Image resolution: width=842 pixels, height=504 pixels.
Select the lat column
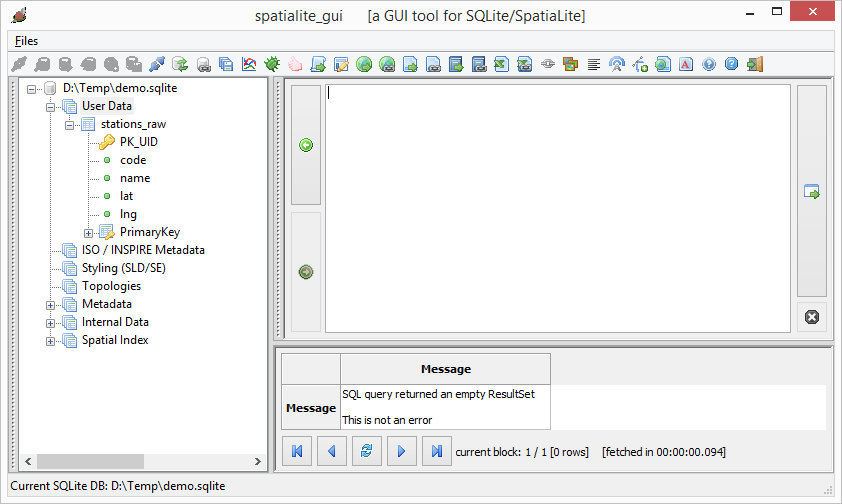click(x=126, y=196)
